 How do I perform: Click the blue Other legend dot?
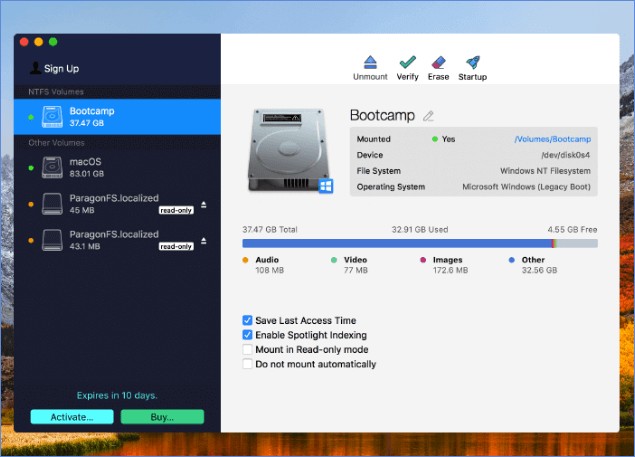[512, 260]
